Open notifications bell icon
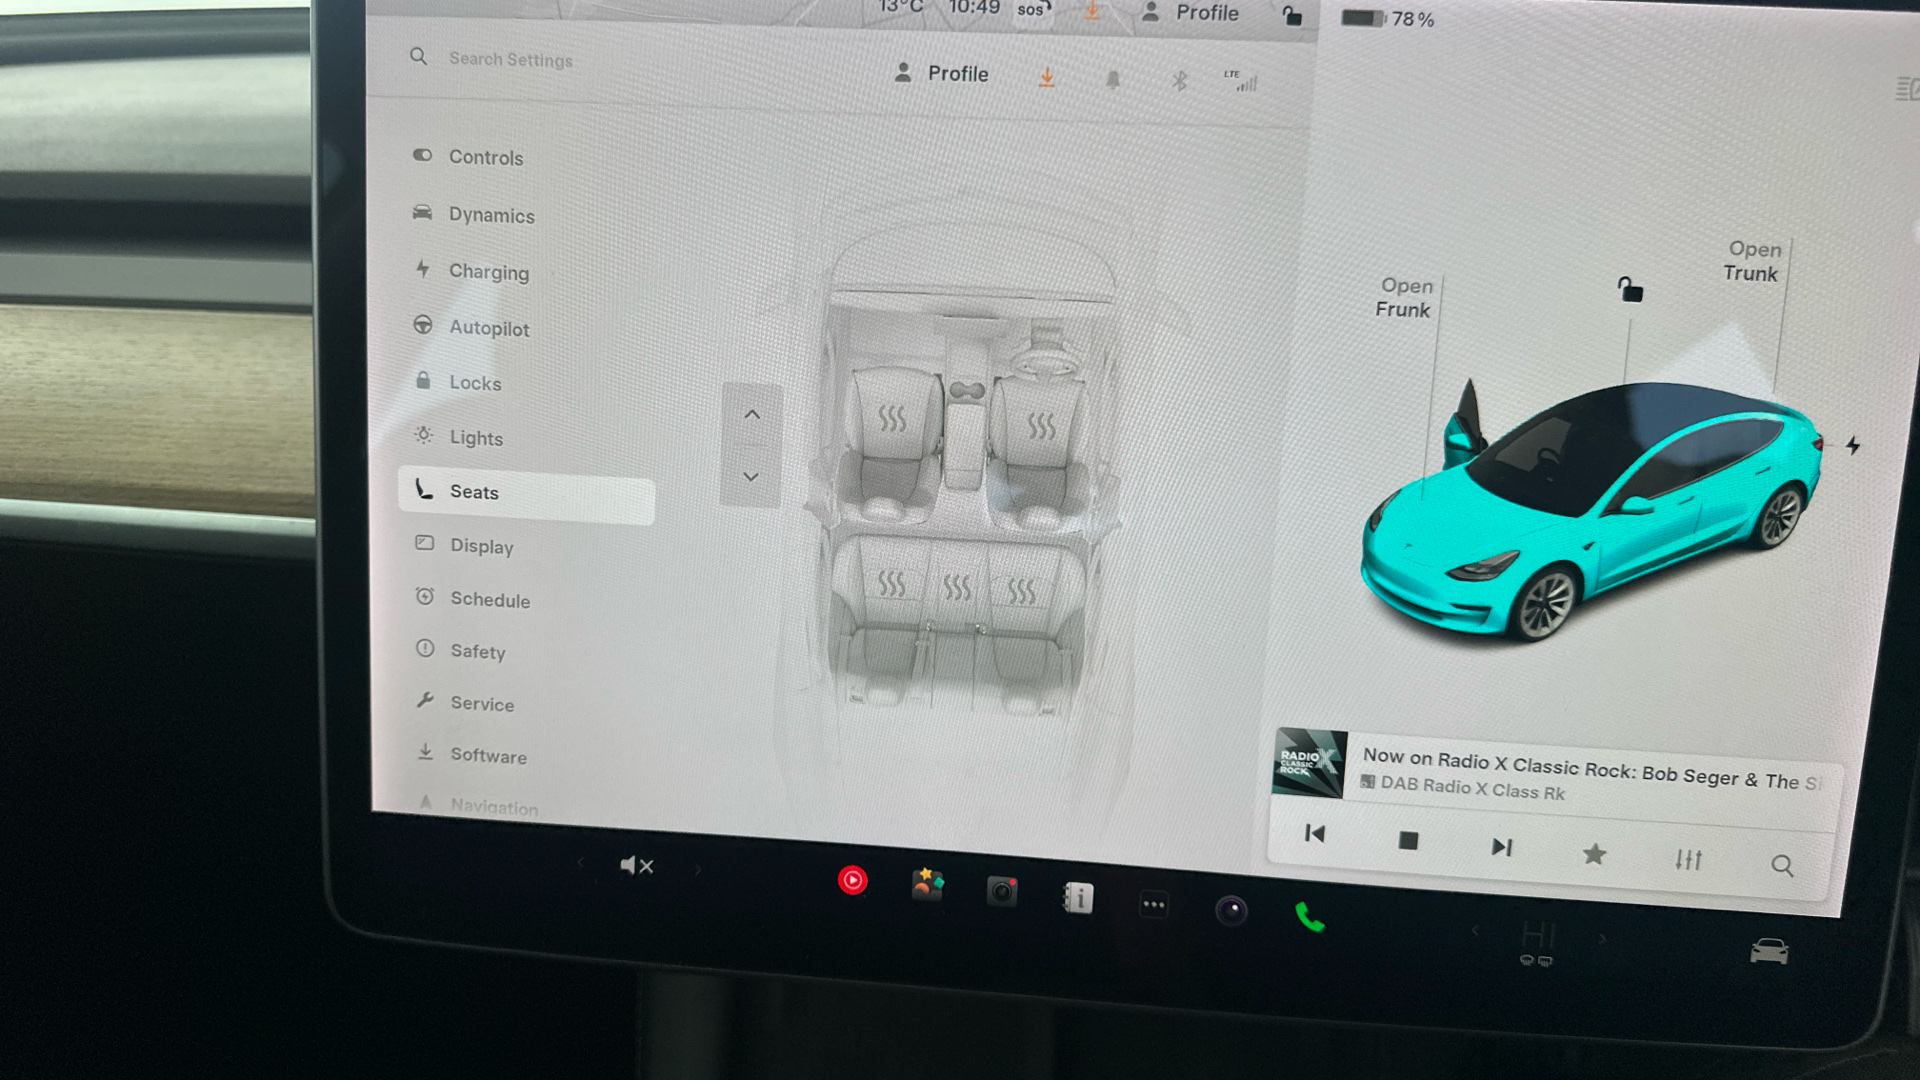1920x1080 pixels. 1112,80
